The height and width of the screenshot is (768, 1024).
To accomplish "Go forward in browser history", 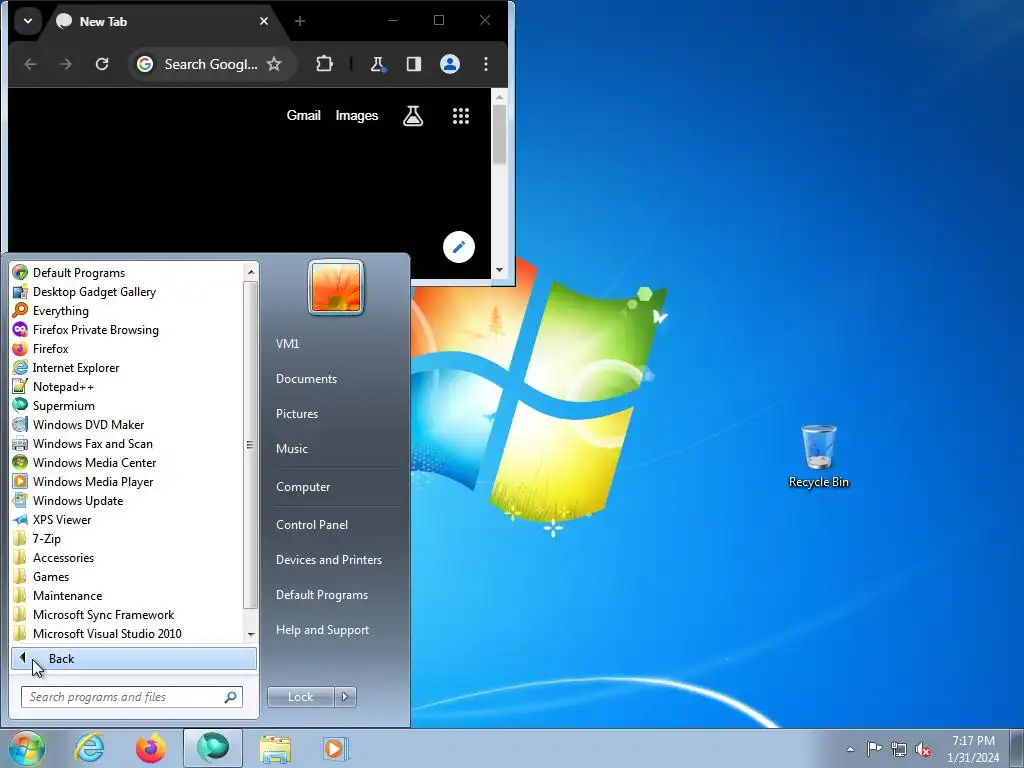I will pos(65,64).
